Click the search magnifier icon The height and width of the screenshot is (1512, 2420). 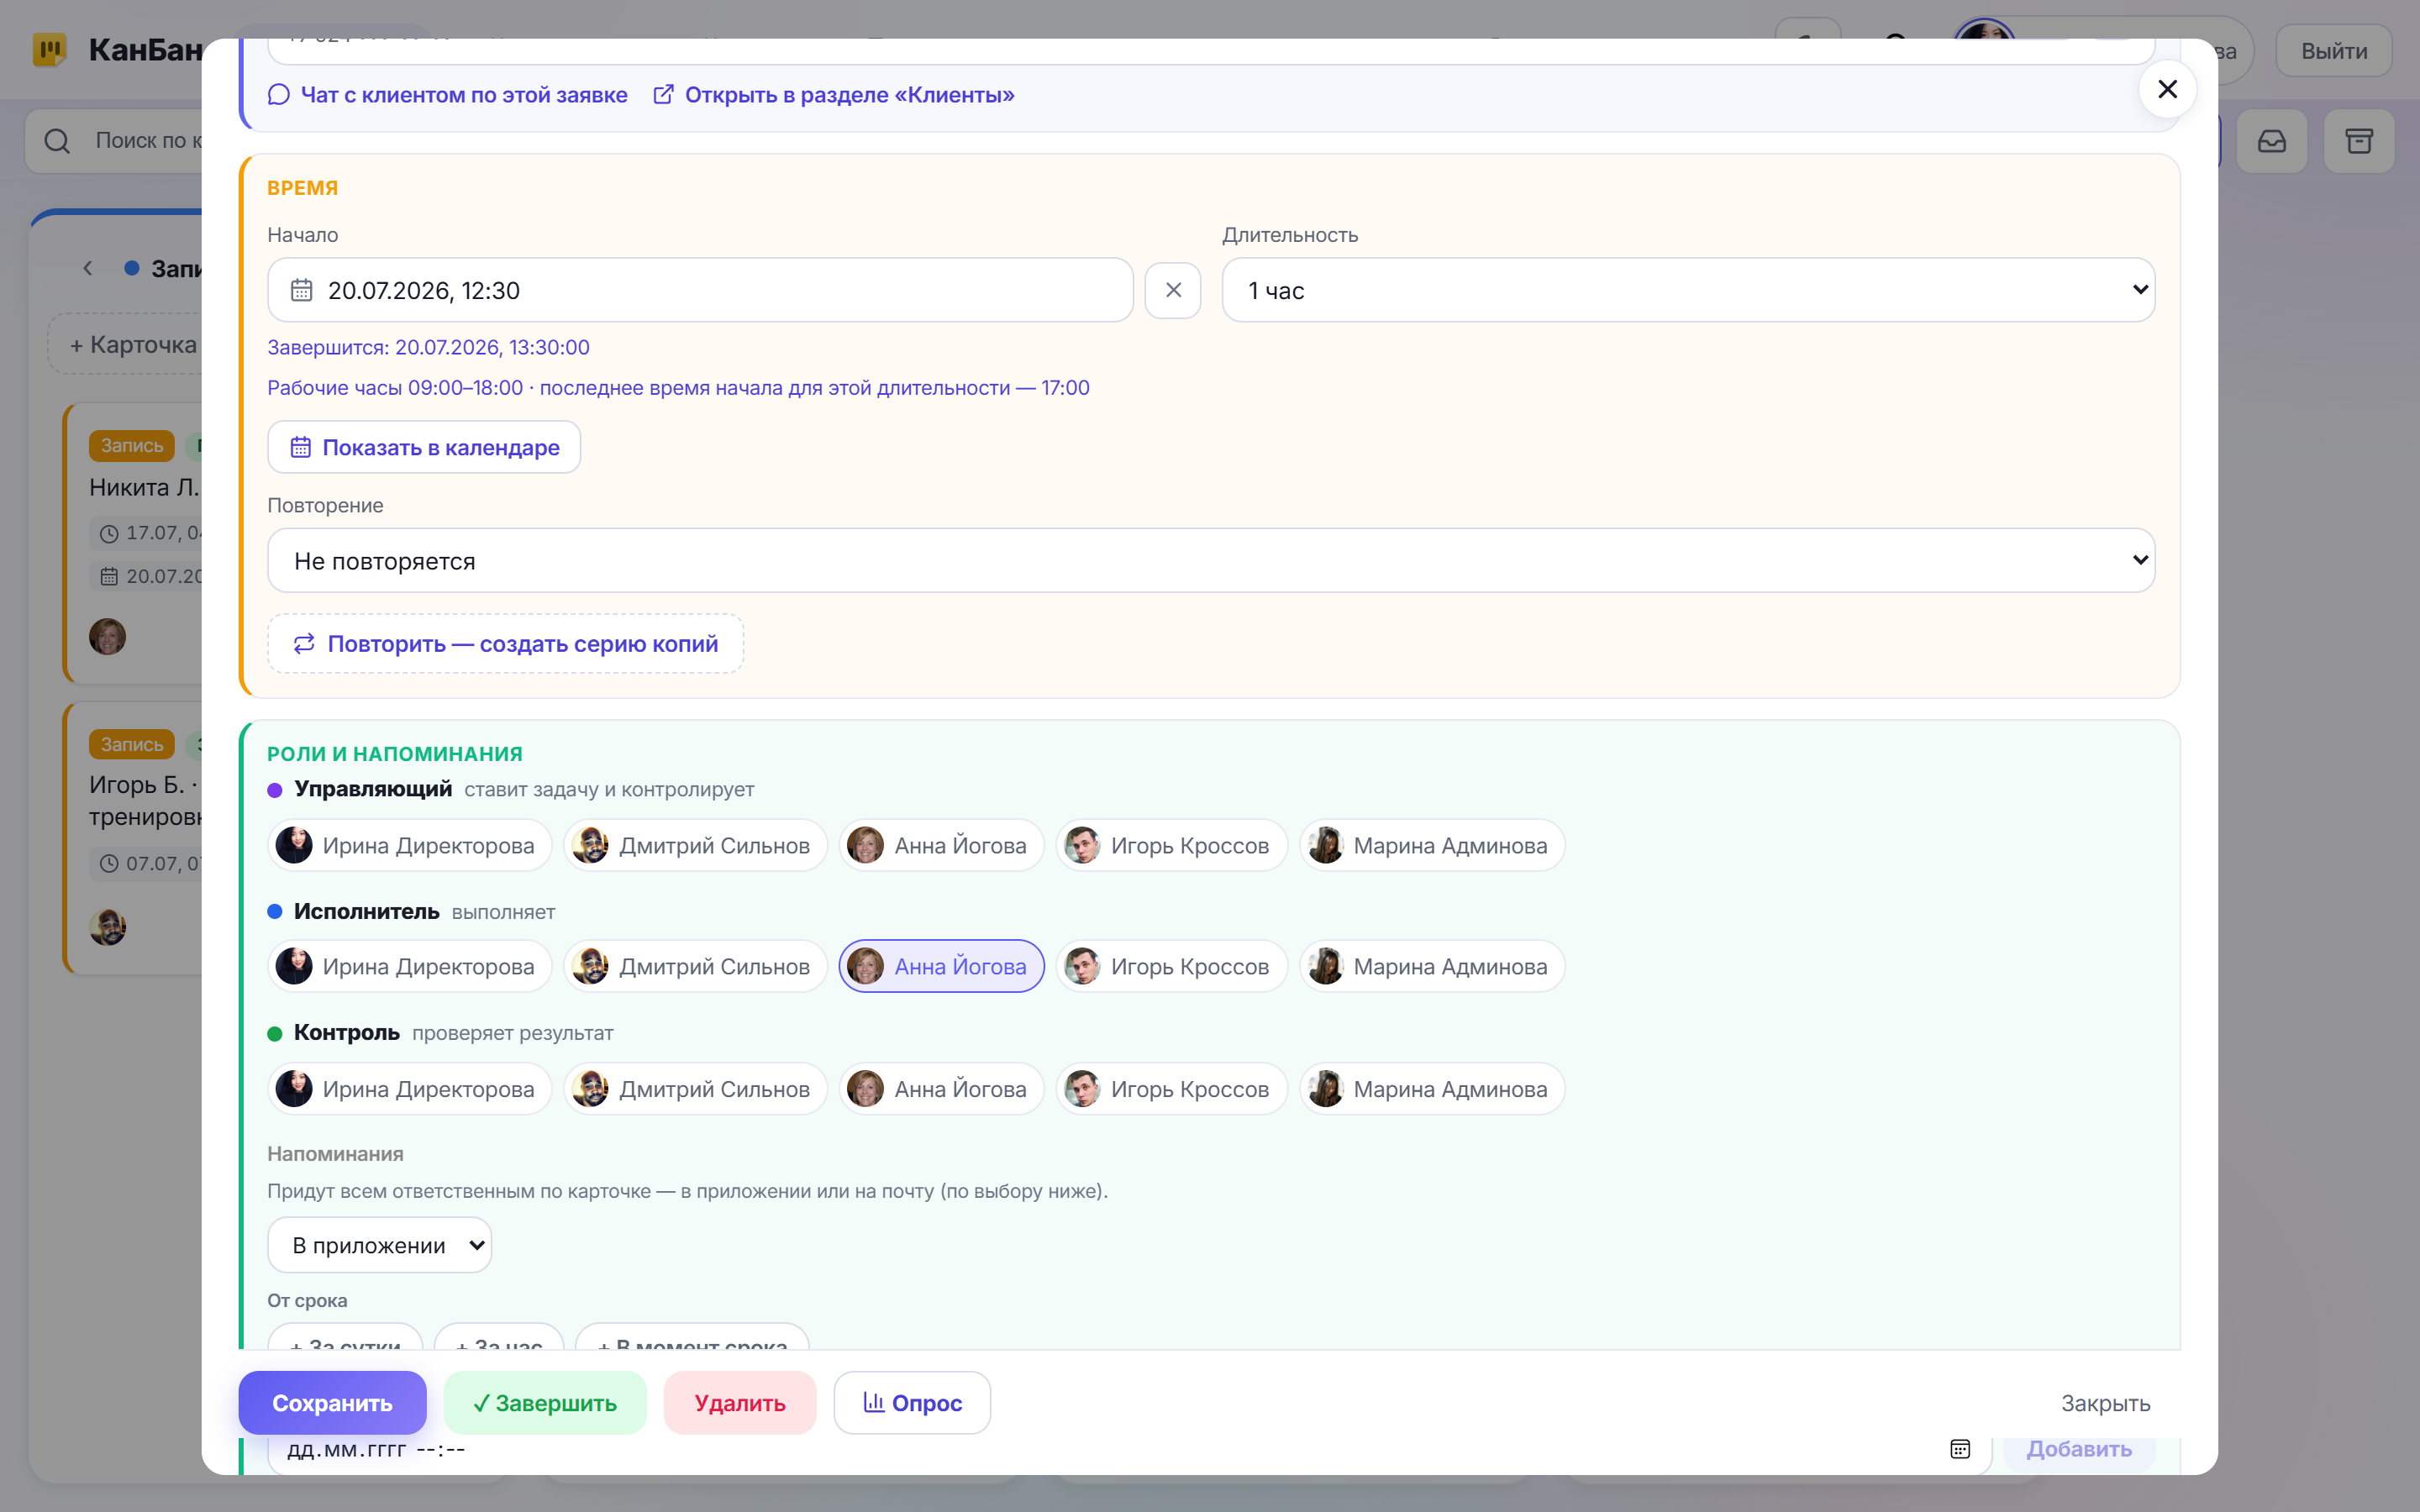(57, 141)
